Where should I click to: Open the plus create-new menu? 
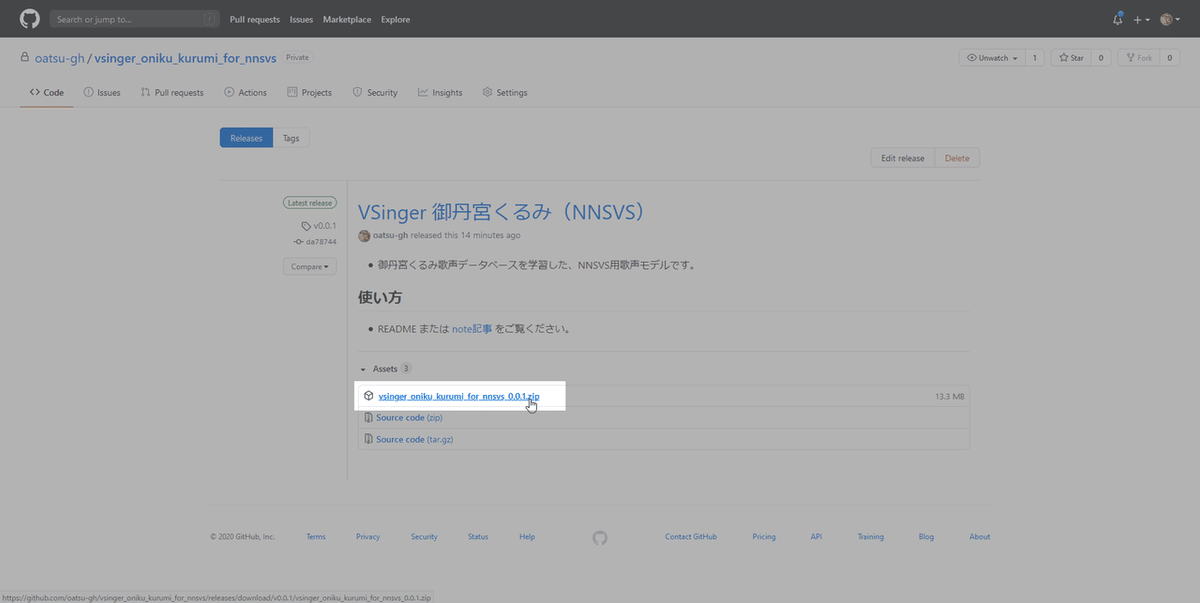click(x=1141, y=19)
